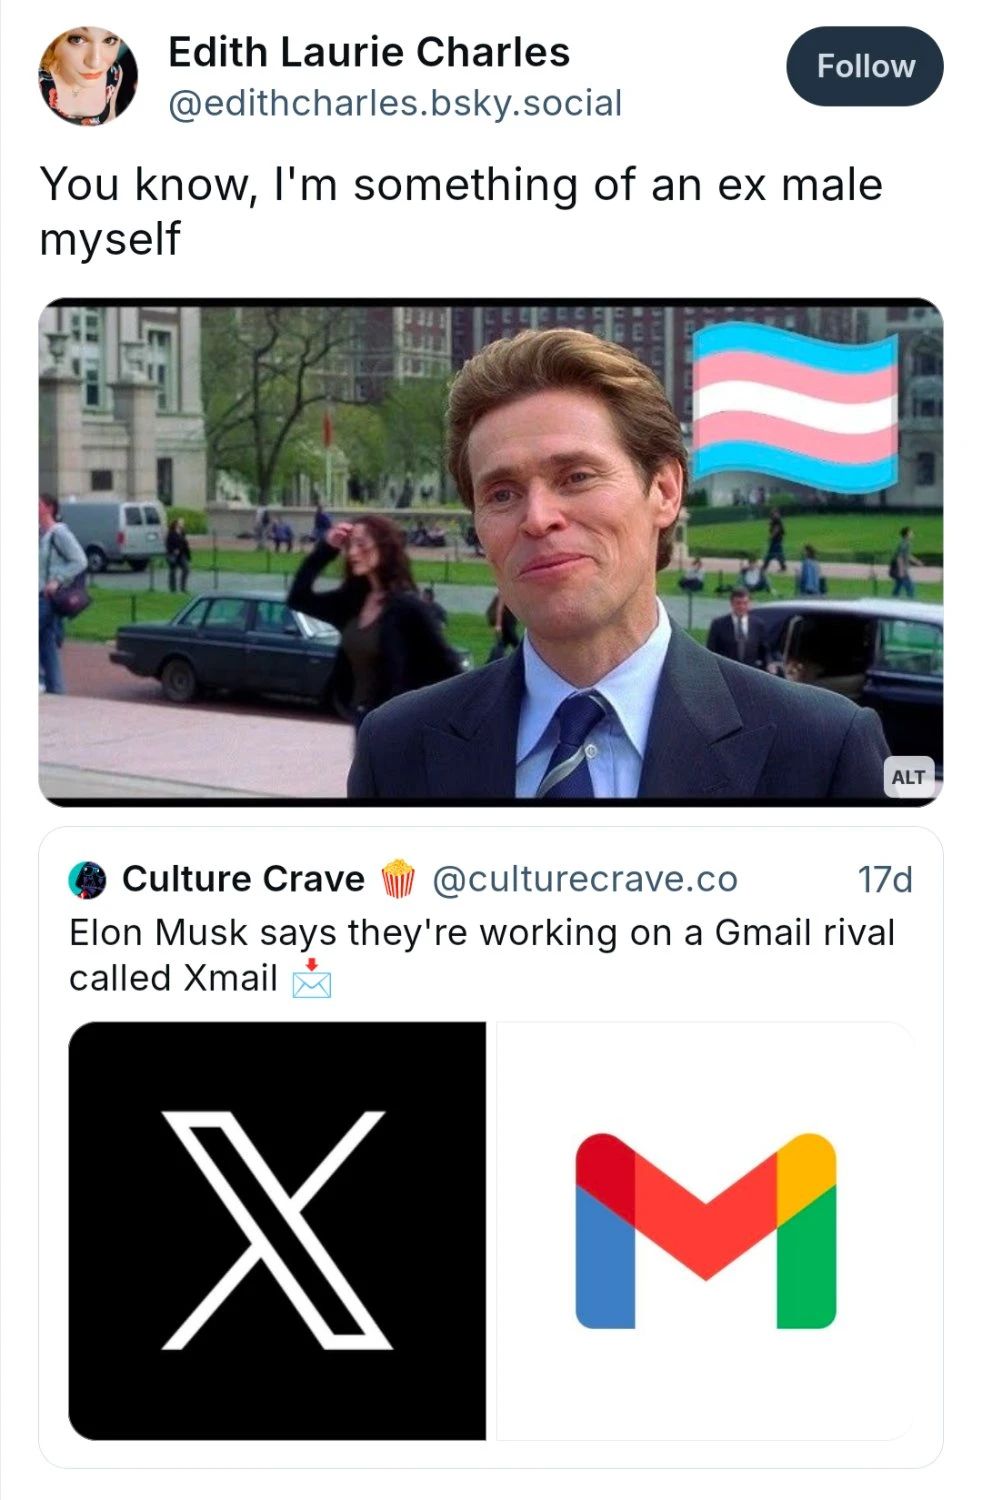The width and height of the screenshot is (982, 1500).
Task: Show the ALT text badge on image
Action: [908, 777]
